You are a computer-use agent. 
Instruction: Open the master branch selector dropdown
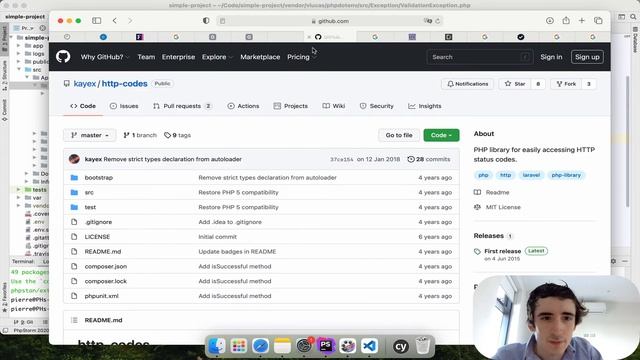(x=90, y=135)
